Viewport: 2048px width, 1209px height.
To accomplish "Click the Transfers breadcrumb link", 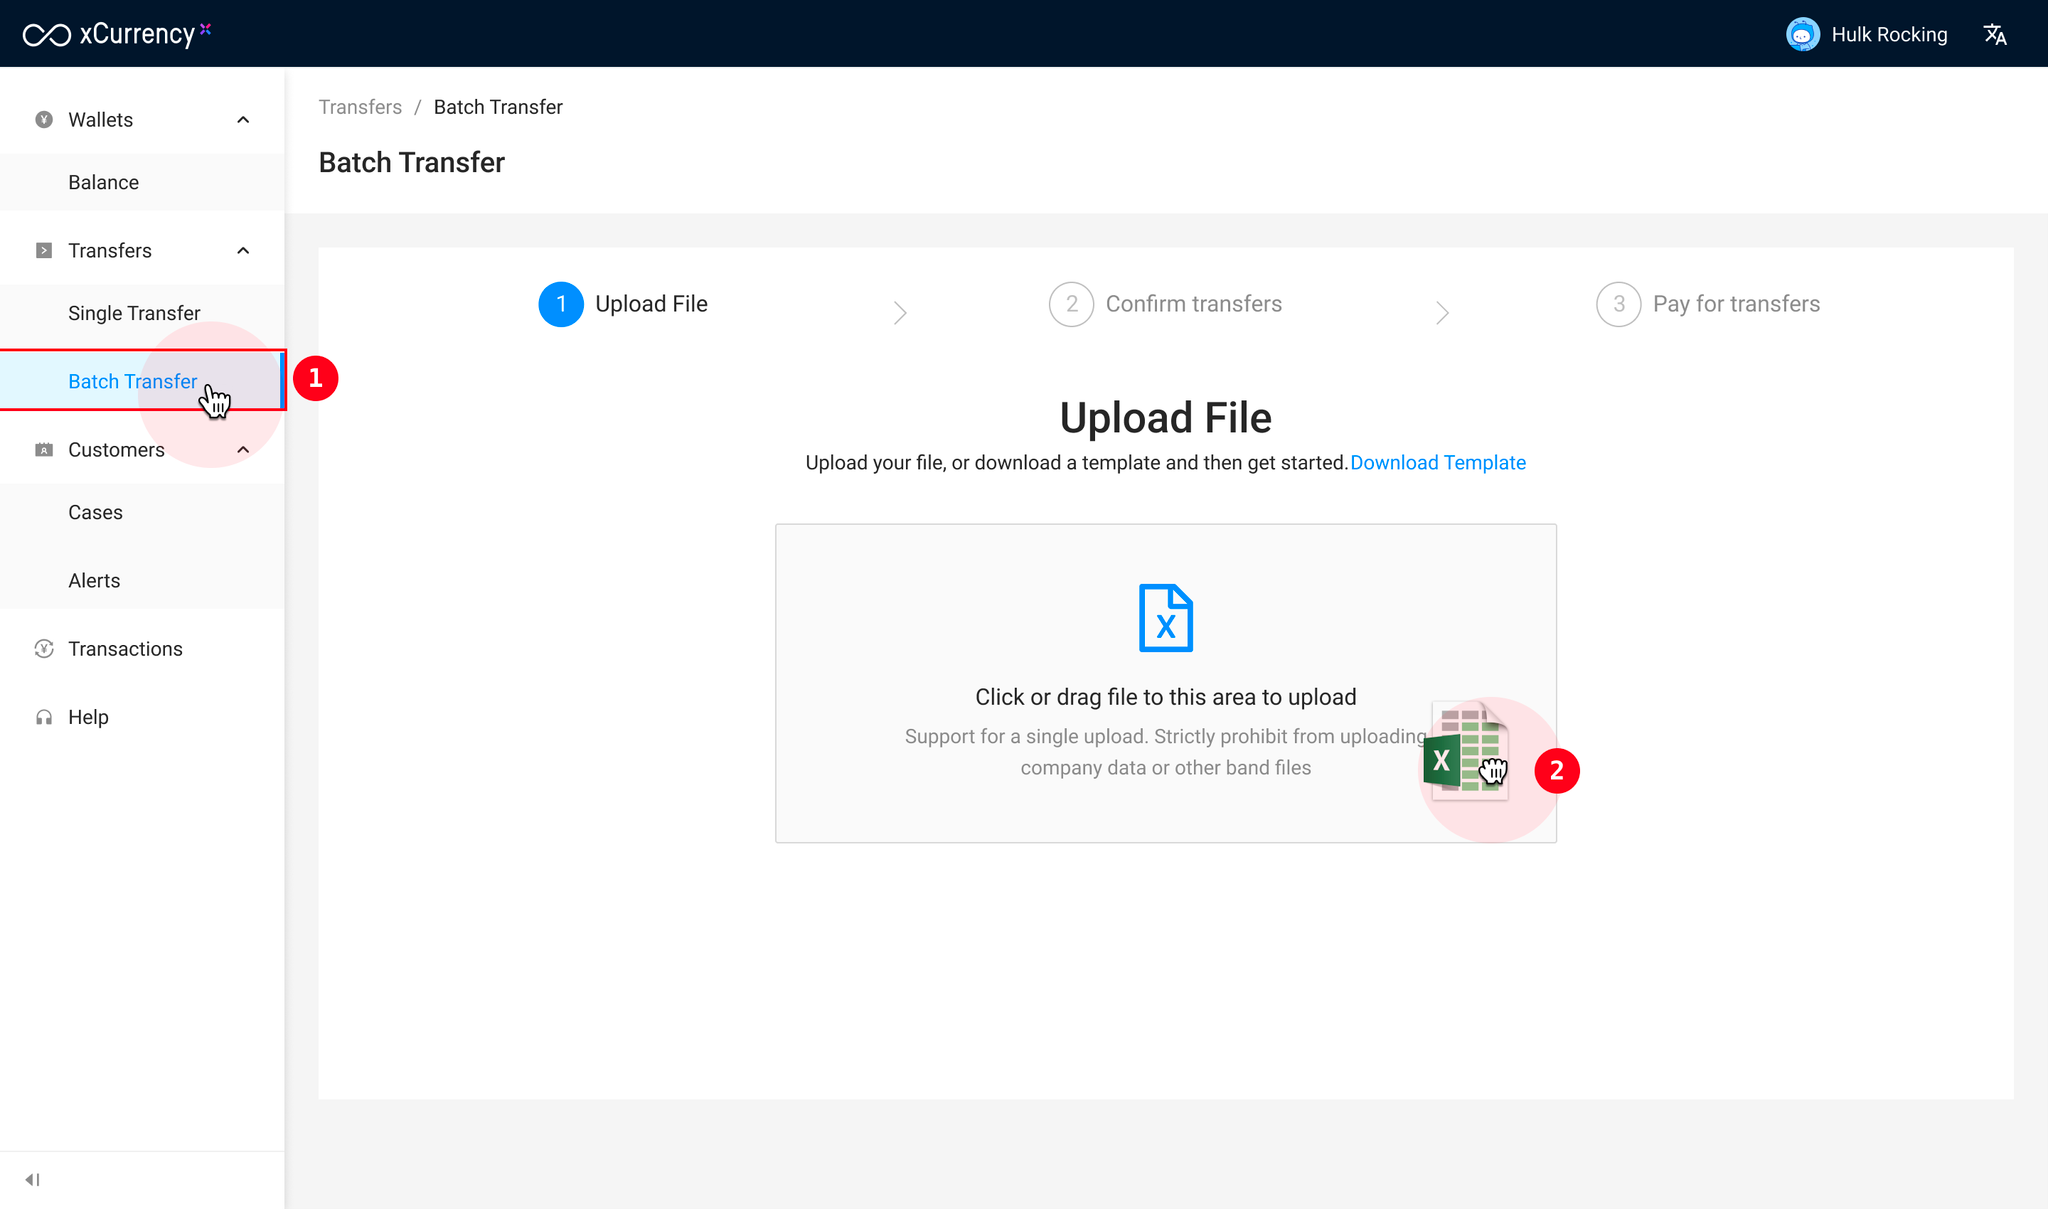I will pos(360,107).
